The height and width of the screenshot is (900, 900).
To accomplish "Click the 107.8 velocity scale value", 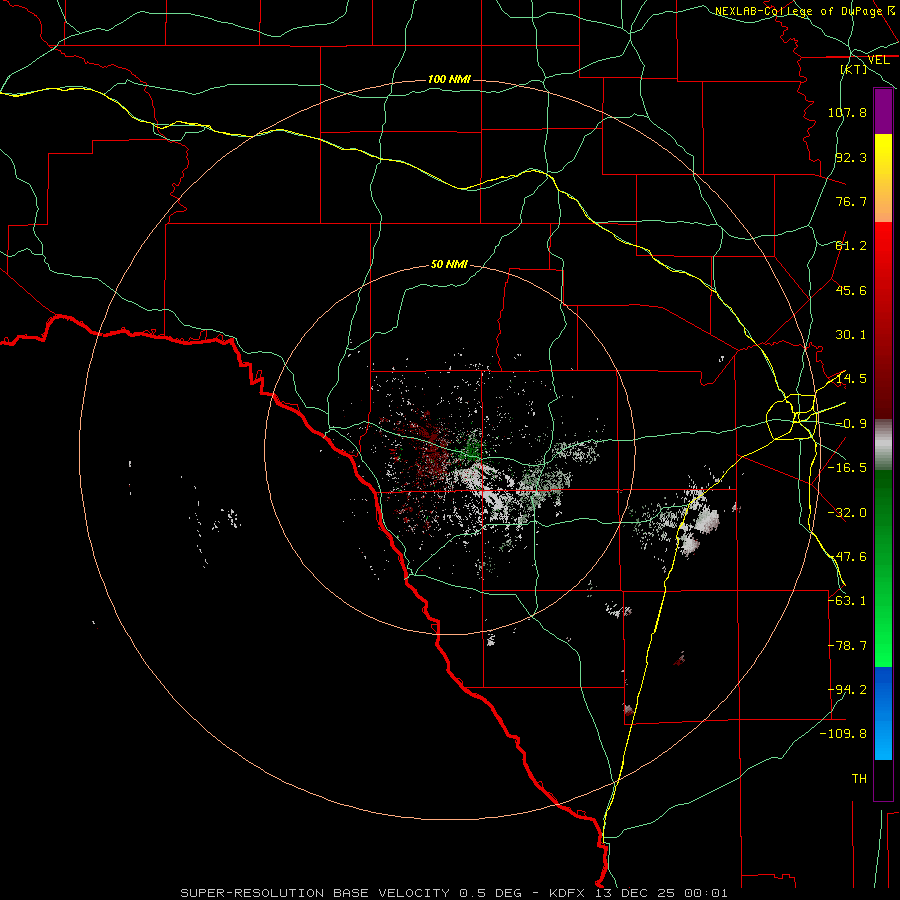I will click(x=847, y=112).
